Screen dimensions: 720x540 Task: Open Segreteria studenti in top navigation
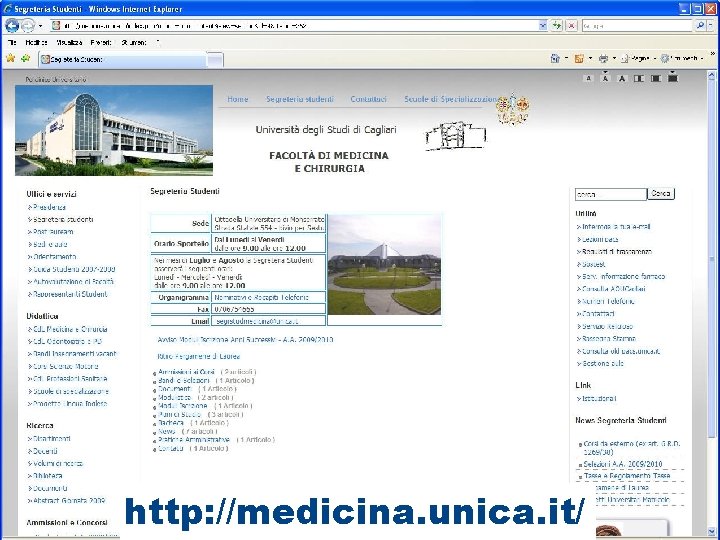[300, 99]
